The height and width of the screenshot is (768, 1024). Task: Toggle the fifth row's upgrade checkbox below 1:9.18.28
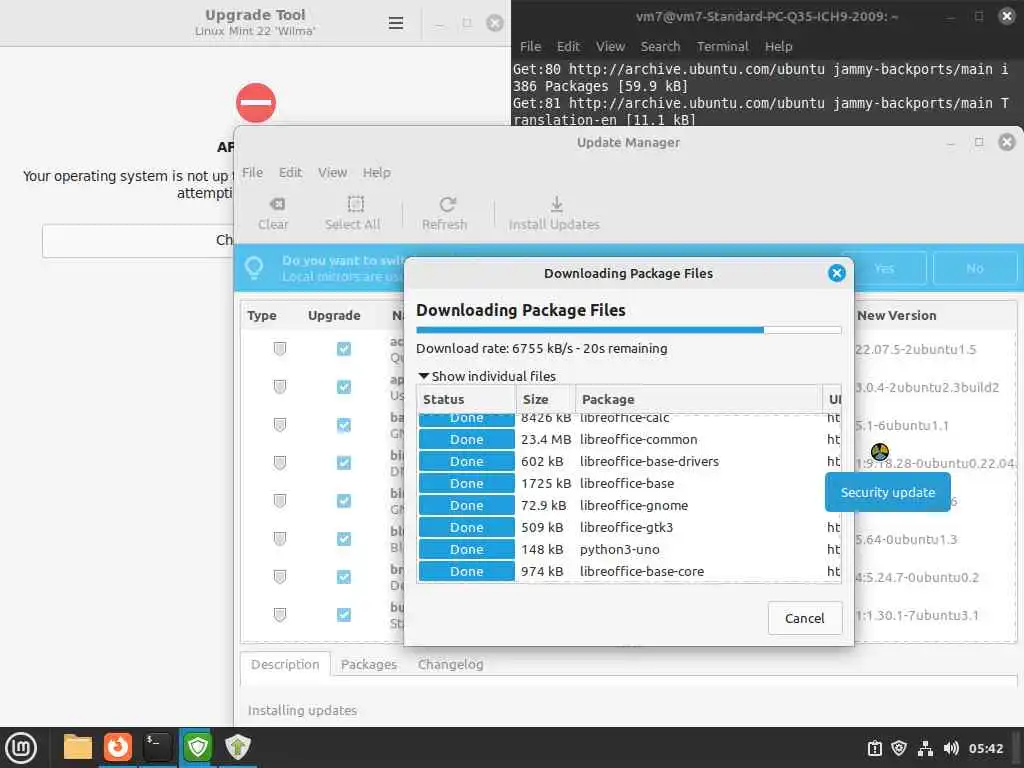pos(344,501)
